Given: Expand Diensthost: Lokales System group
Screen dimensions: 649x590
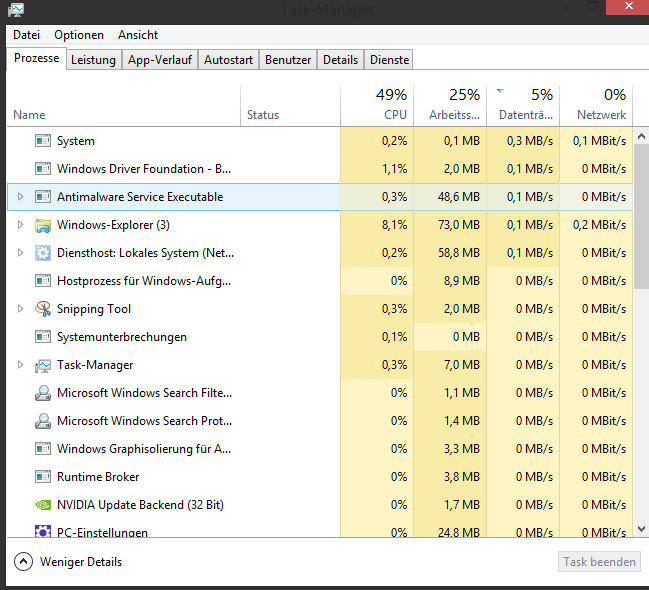Looking at the screenshot, I should point(20,253).
